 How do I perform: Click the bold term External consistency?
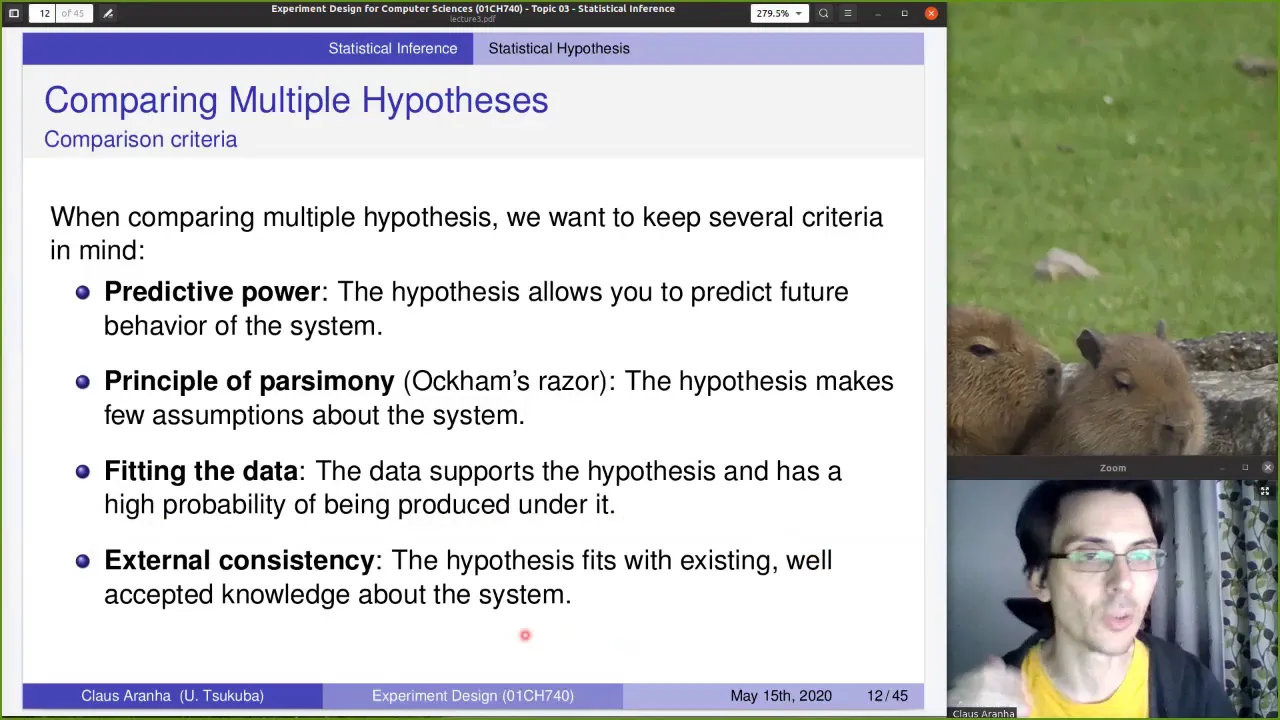pos(239,560)
